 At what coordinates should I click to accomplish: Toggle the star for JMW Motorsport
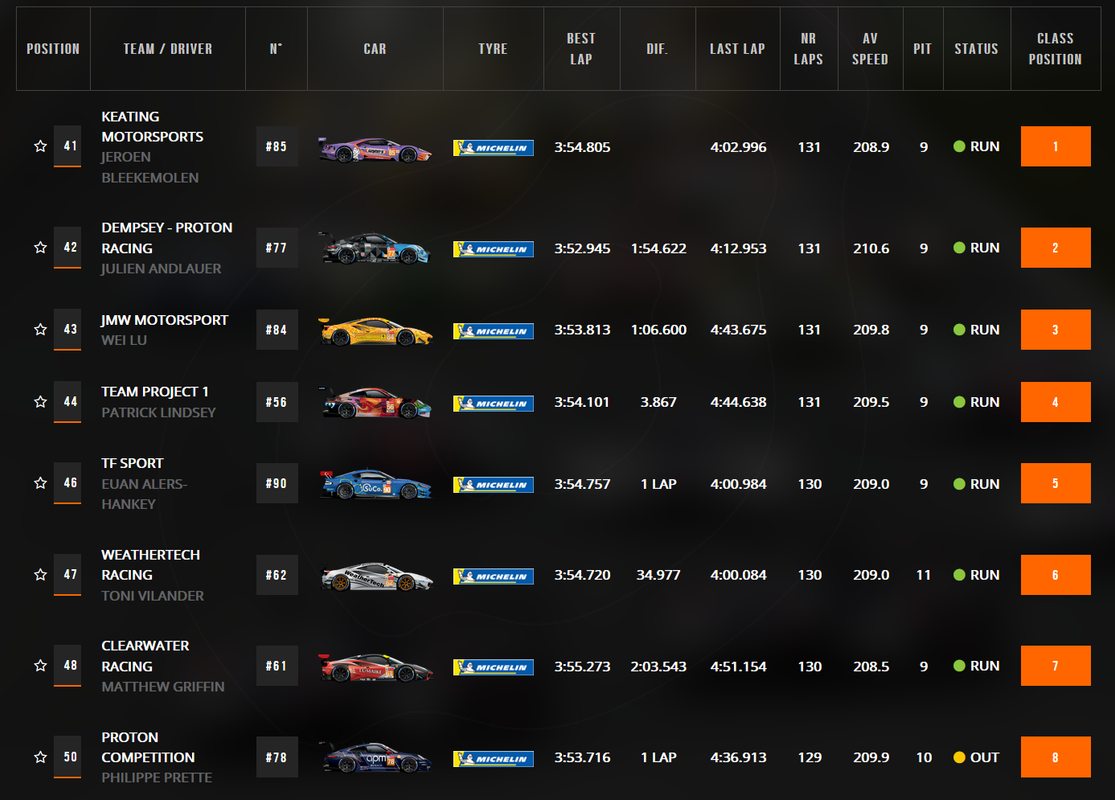tap(41, 329)
